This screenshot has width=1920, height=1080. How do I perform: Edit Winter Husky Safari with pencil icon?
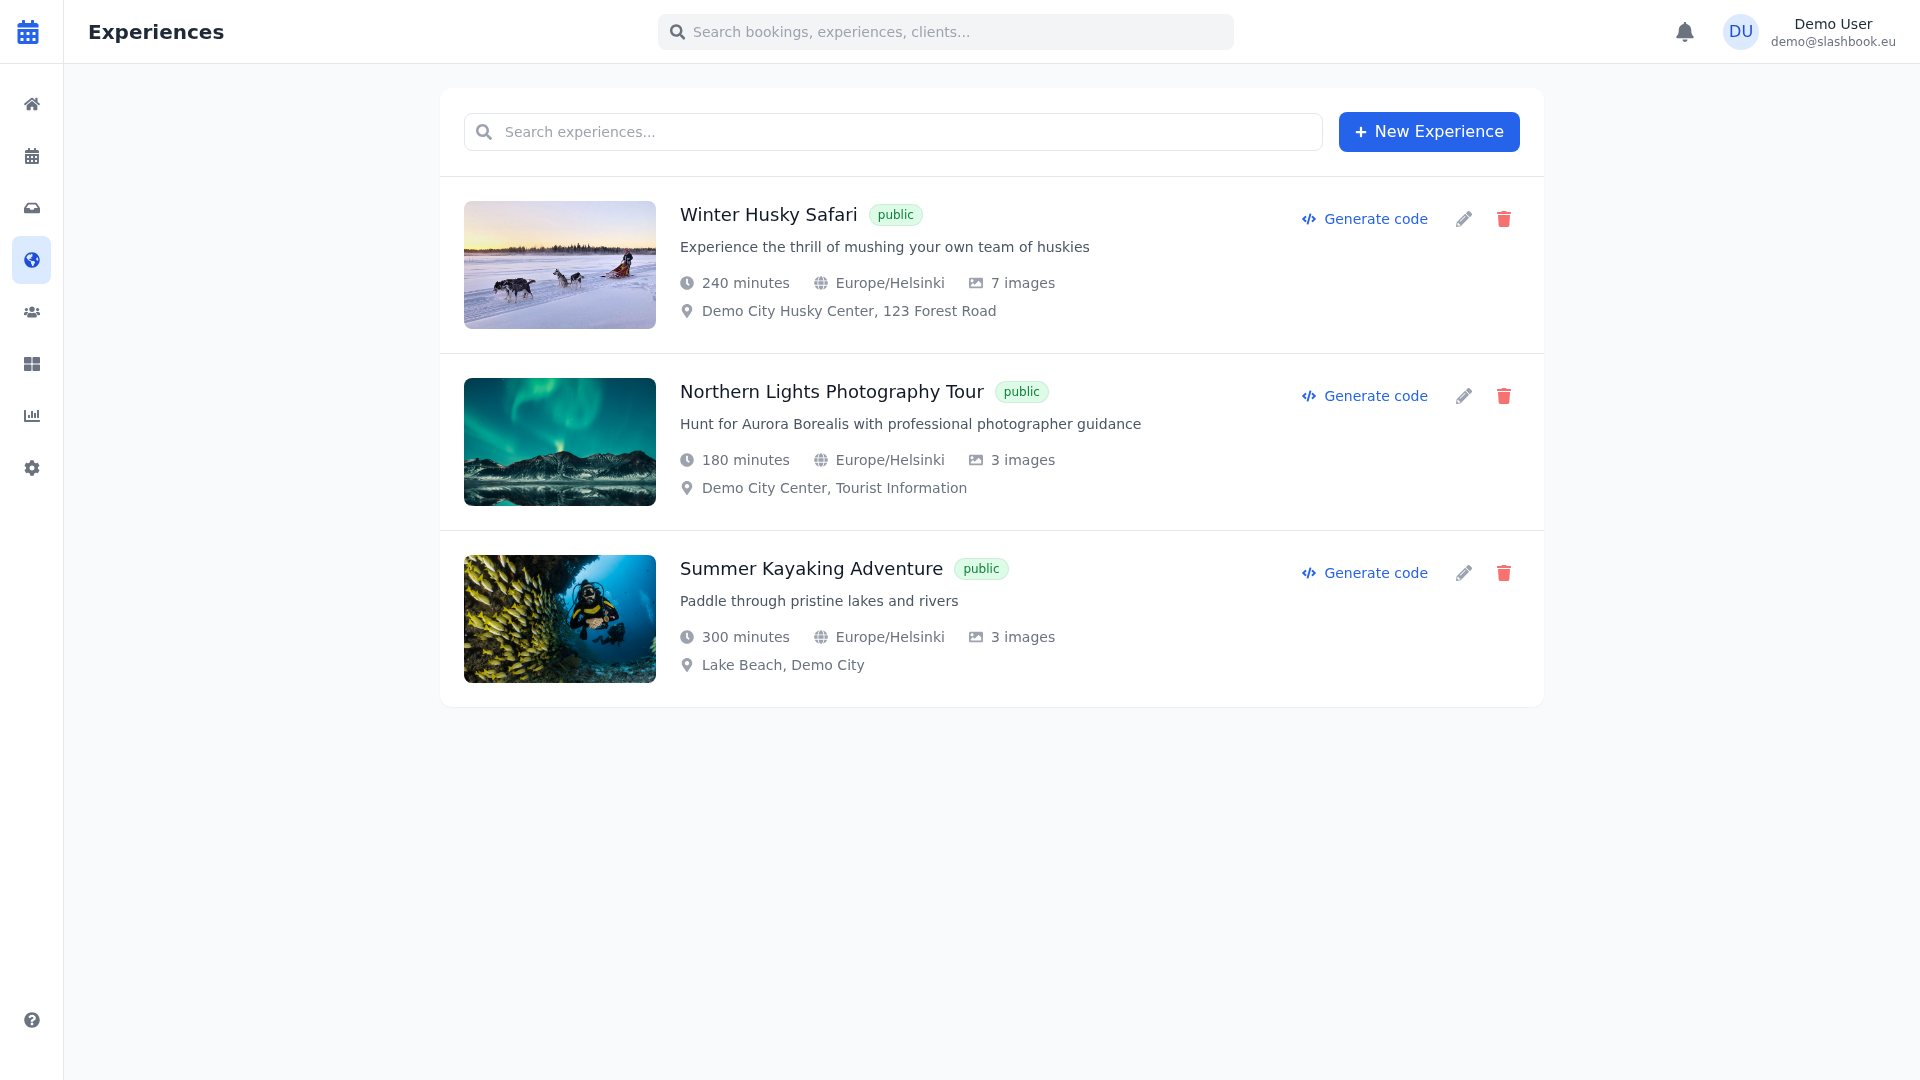point(1464,219)
